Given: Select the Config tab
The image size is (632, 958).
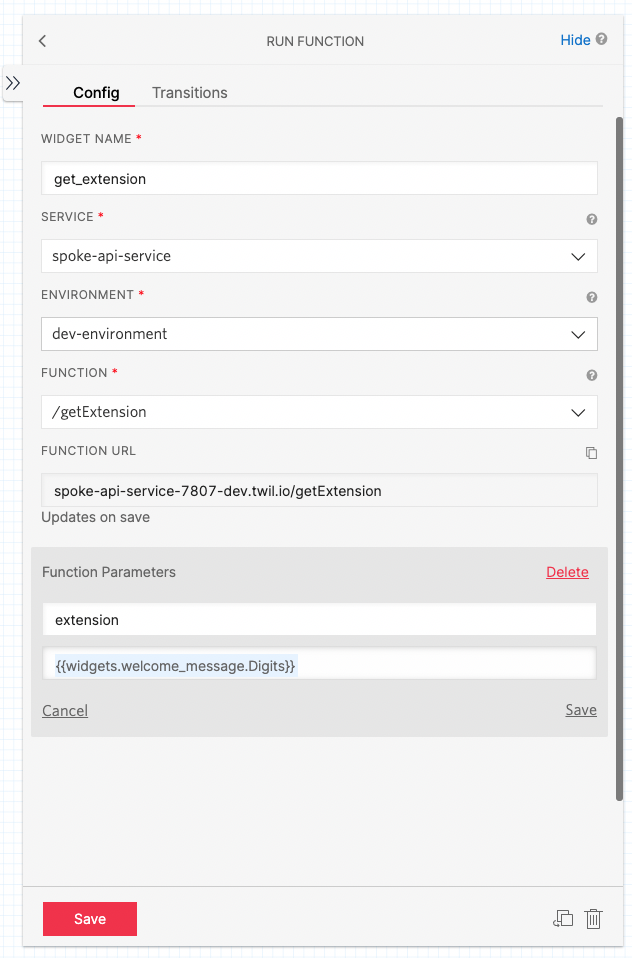Looking at the screenshot, I should [x=88, y=92].
